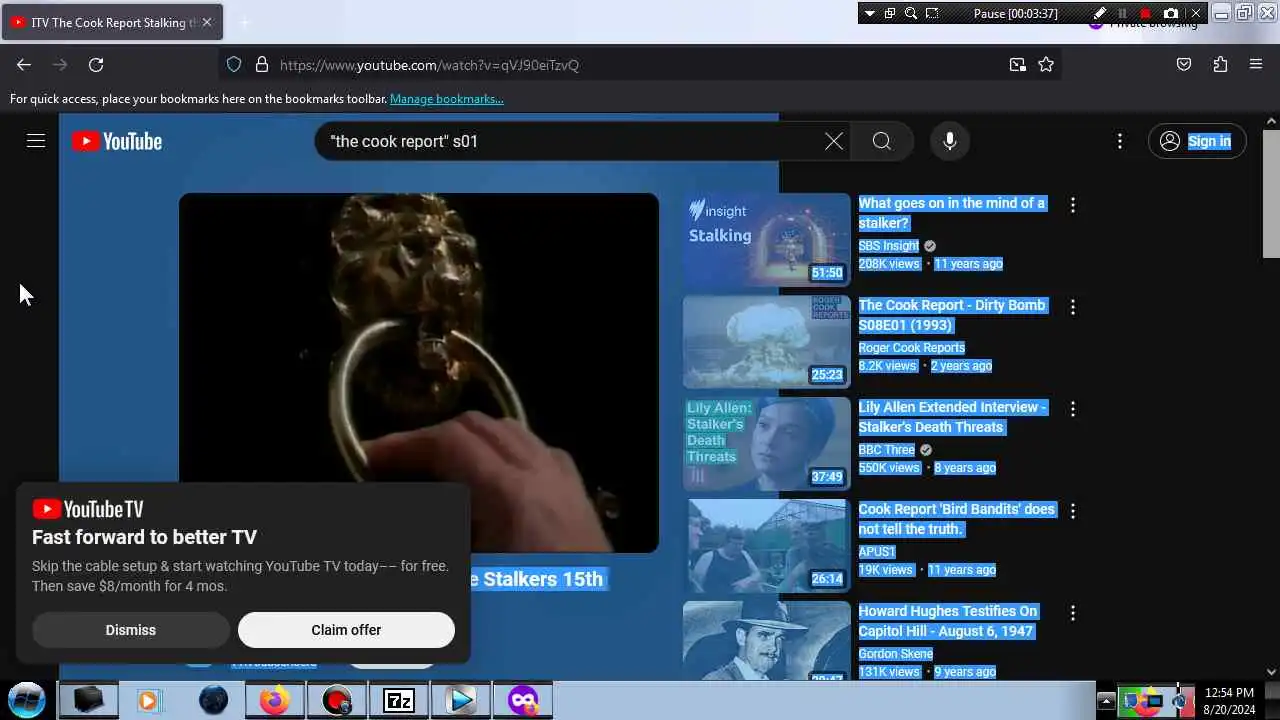Sign in to YouTube

pos(1197,141)
